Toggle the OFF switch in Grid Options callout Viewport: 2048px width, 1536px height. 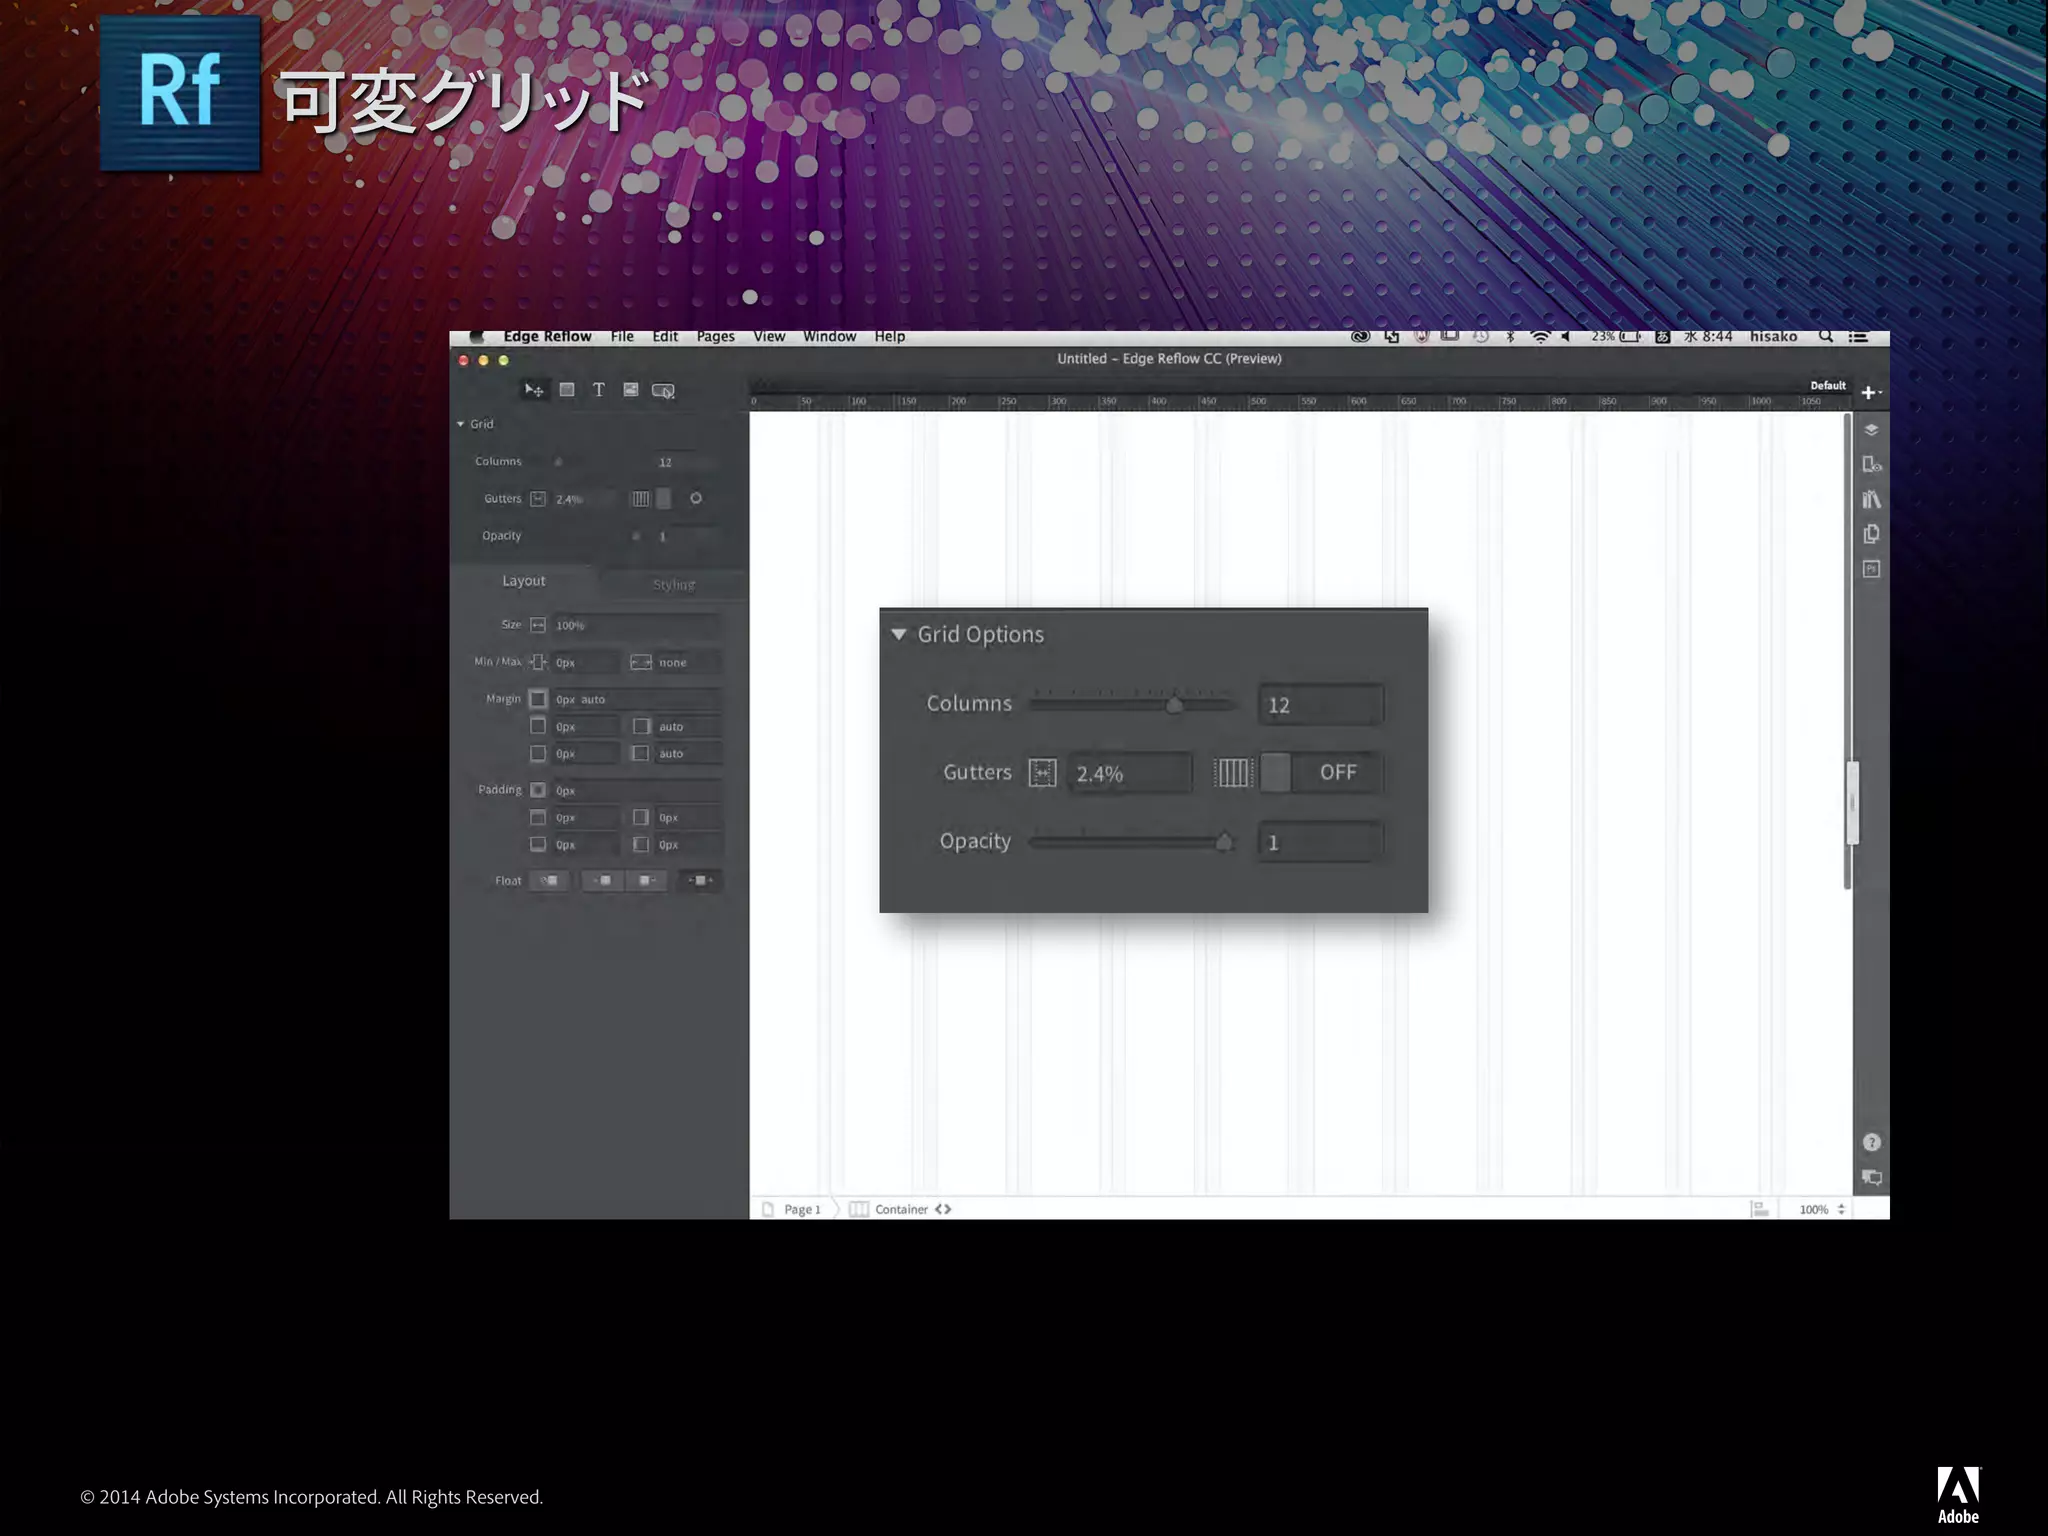[1321, 772]
